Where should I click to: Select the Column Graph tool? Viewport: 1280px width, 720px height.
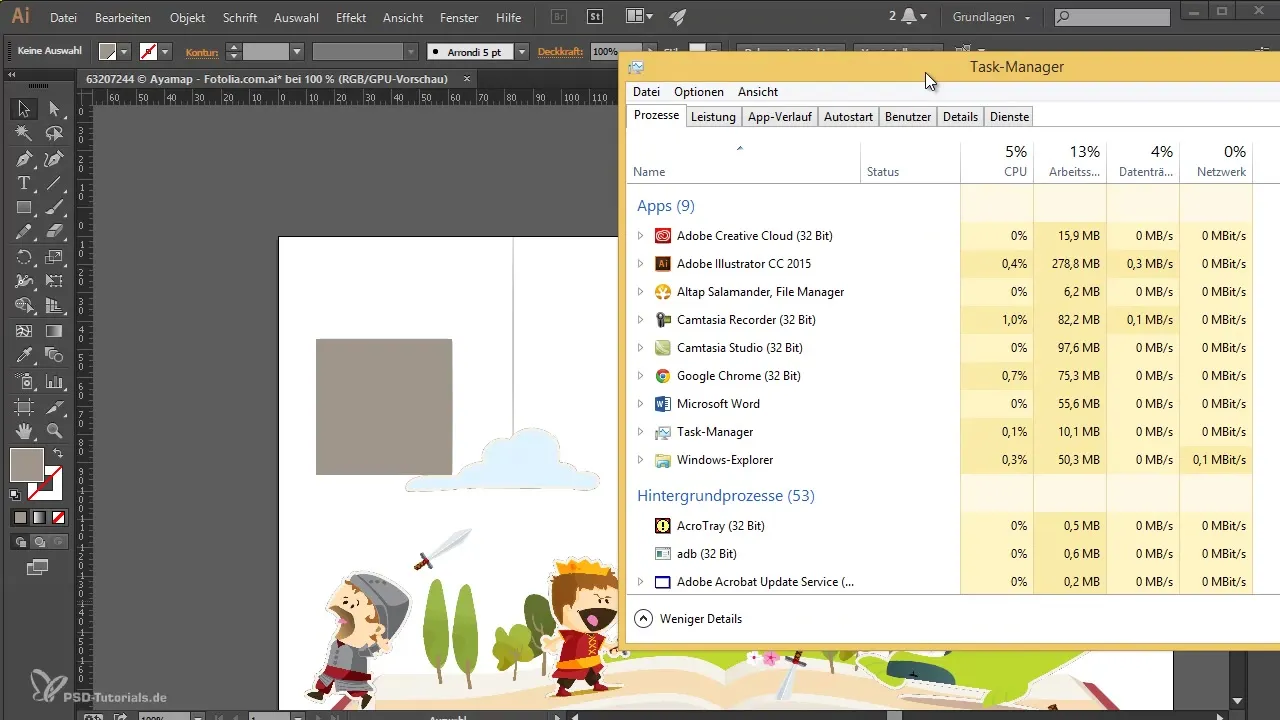coord(54,381)
